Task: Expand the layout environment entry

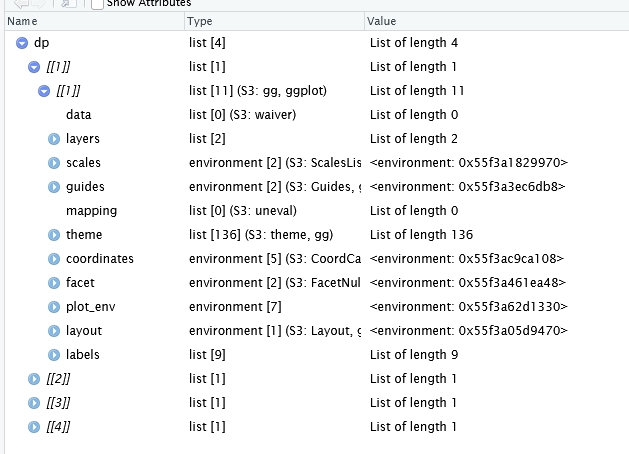Action: tap(54, 331)
